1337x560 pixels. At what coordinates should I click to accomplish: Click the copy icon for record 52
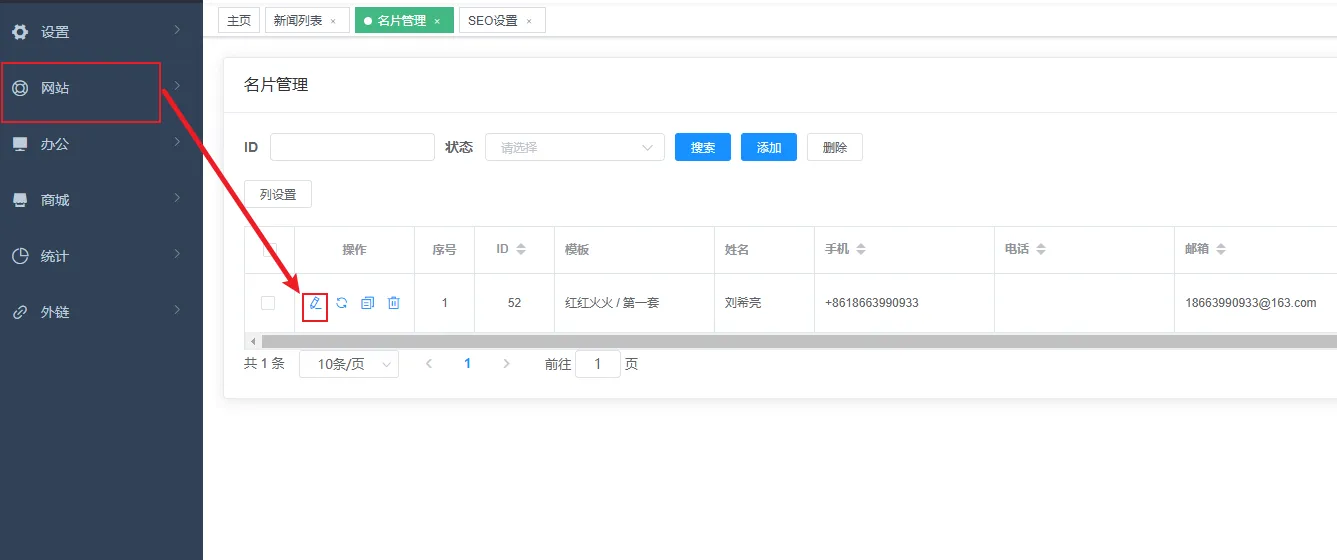367,303
